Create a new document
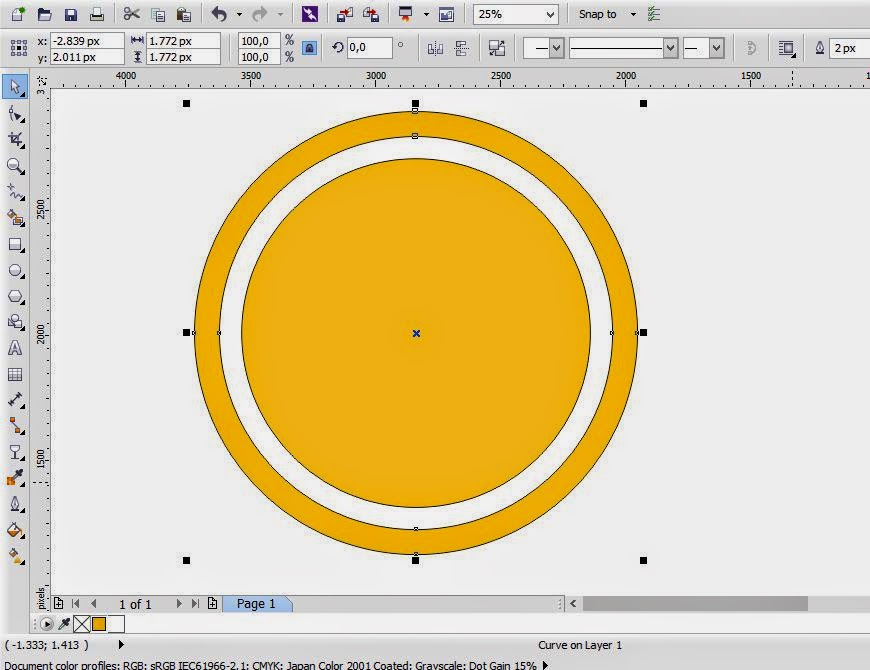This screenshot has height=670, width=870. pos(18,14)
